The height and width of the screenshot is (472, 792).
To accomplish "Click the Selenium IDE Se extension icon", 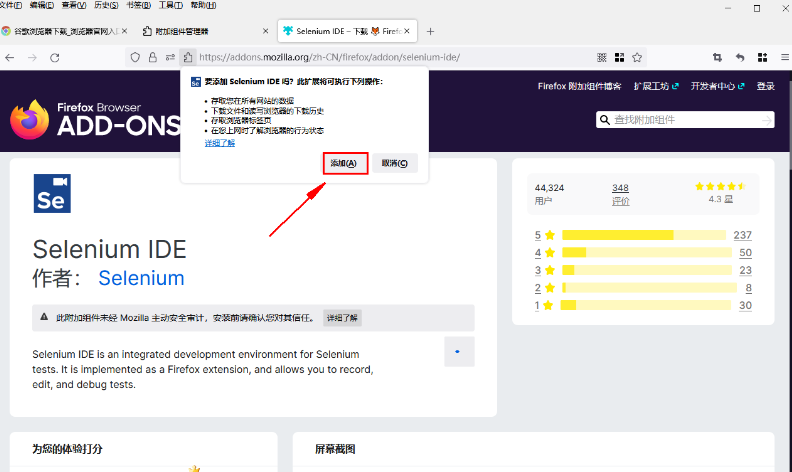I will coord(52,194).
